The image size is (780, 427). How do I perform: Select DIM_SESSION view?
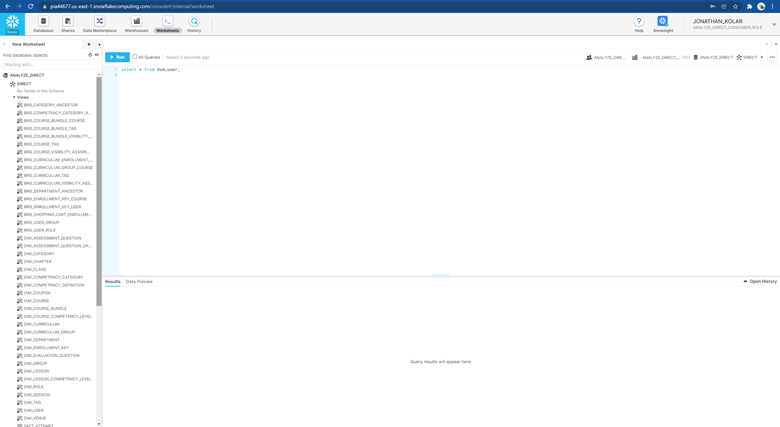click(x=37, y=395)
